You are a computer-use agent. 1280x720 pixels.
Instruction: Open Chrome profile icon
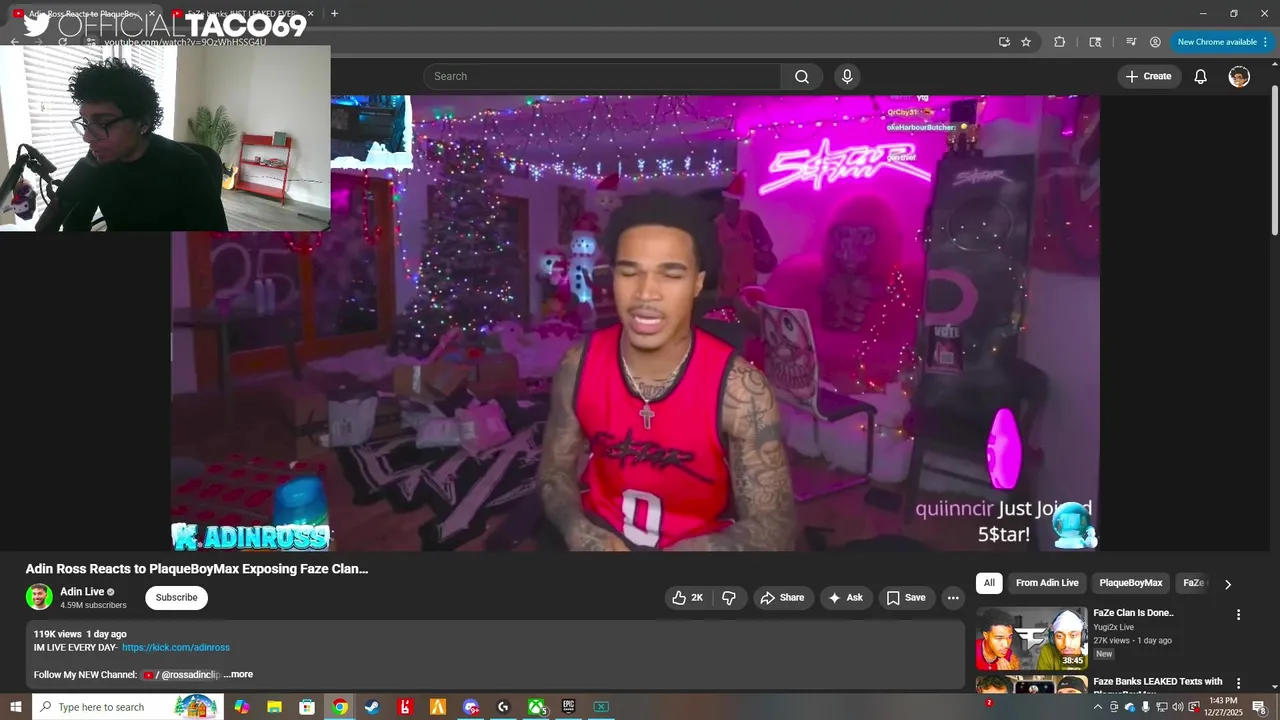tap(1155, 42)
